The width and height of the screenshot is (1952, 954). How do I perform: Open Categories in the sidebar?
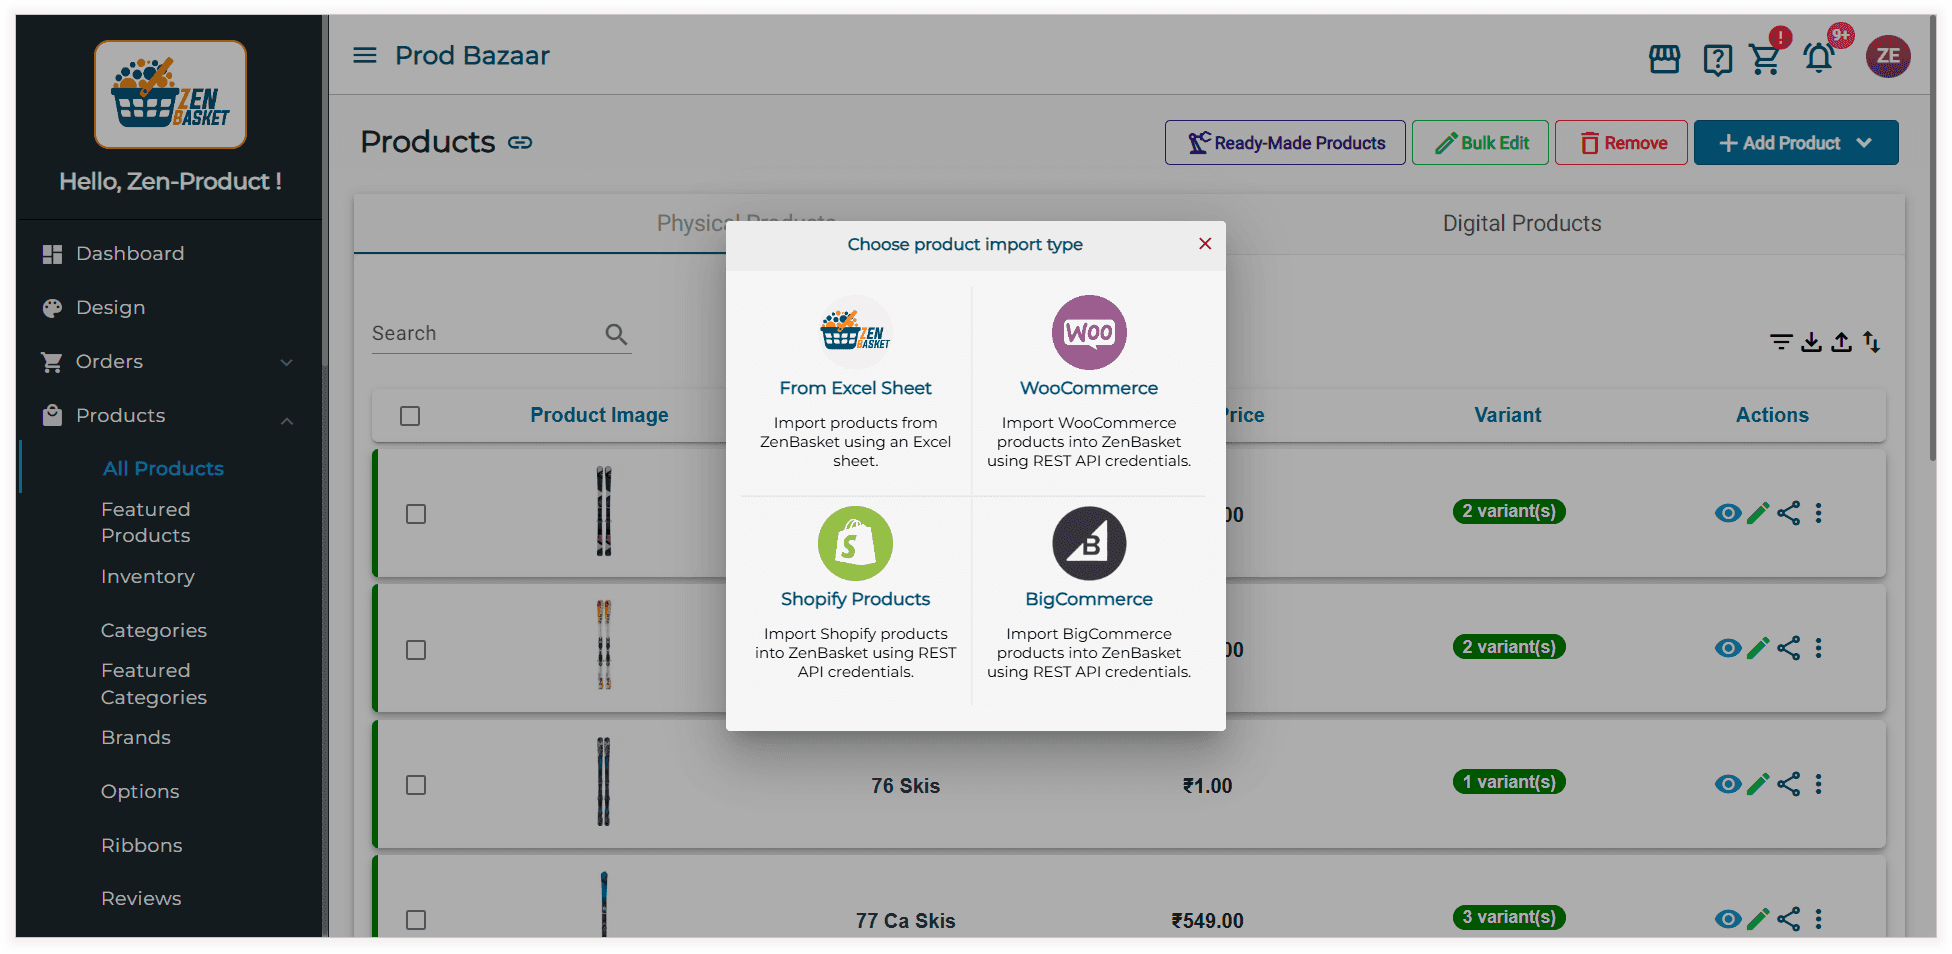(154, 631)
